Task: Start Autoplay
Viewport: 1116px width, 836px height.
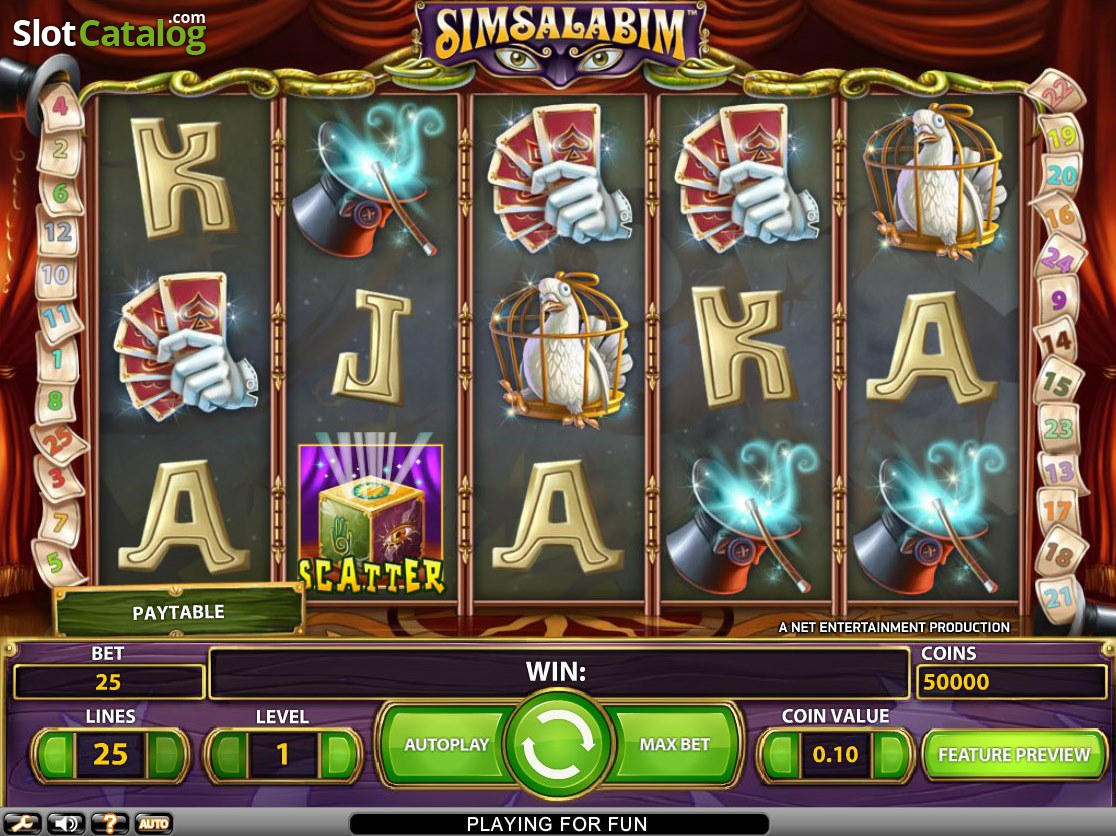Action: point(446,744)
